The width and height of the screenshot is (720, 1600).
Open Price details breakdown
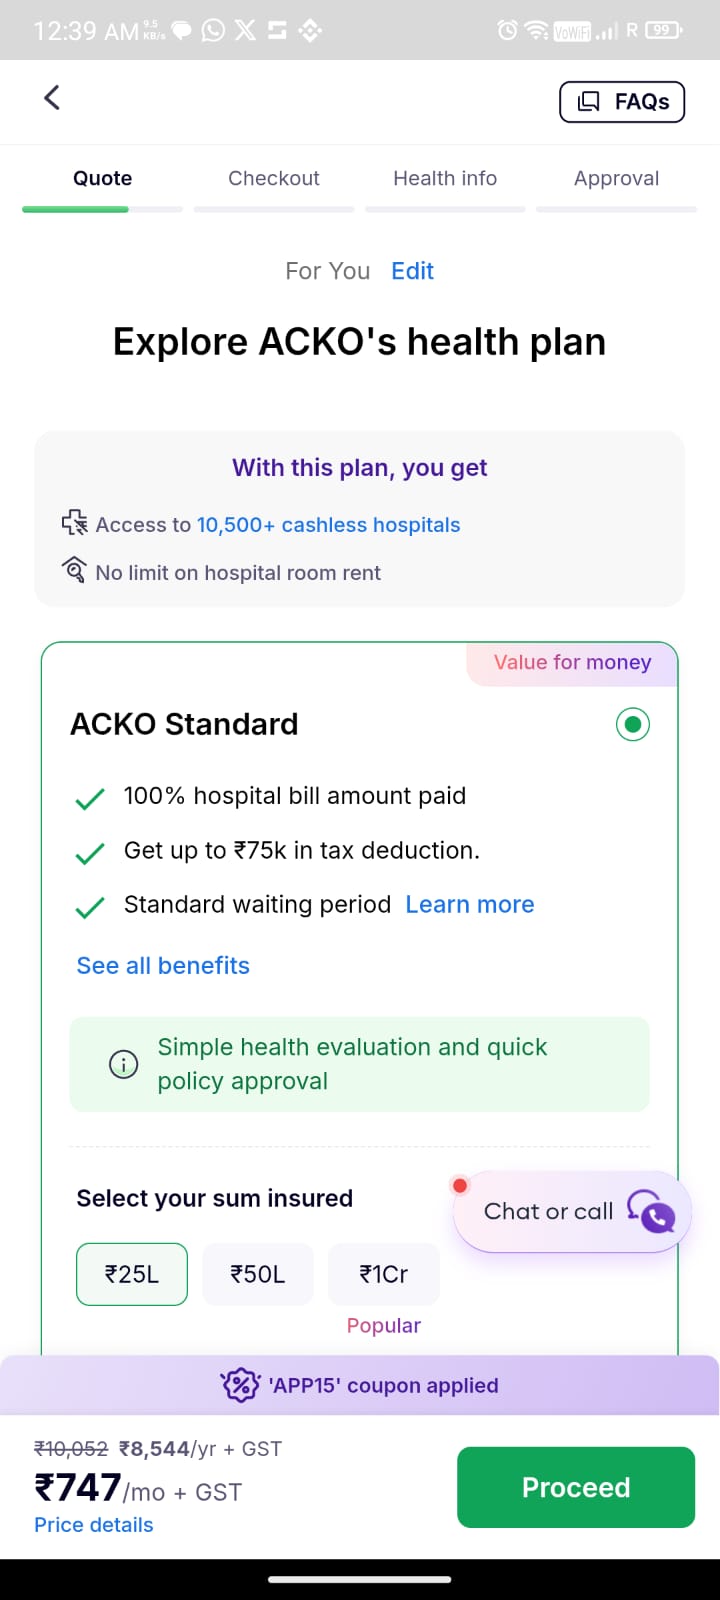click(x=94, y=1525)
